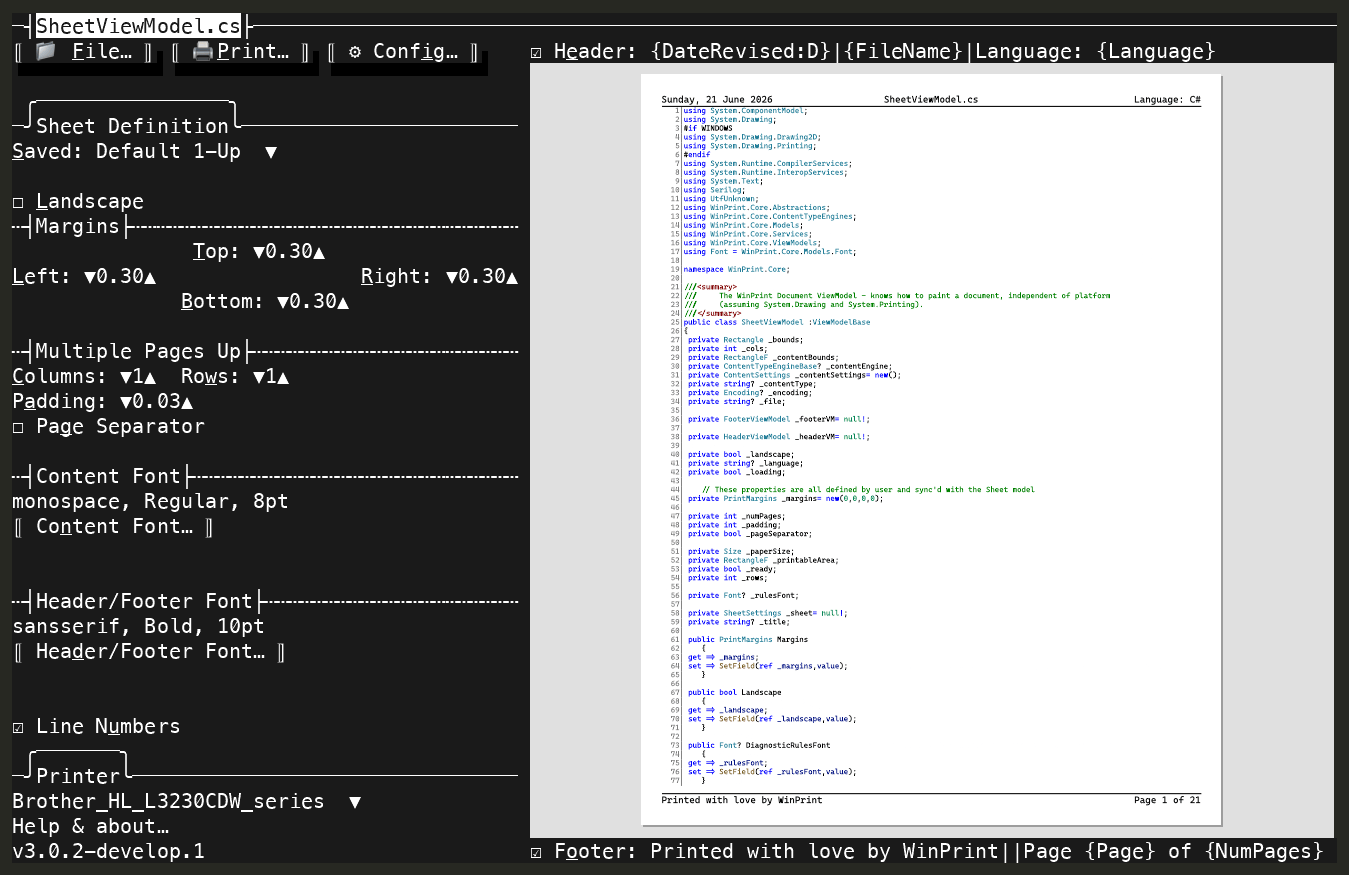The height and width of the screenshot is (875, 1349).
Task: Disable the Line Numbers checkbox
Action: tap(19, 727)
